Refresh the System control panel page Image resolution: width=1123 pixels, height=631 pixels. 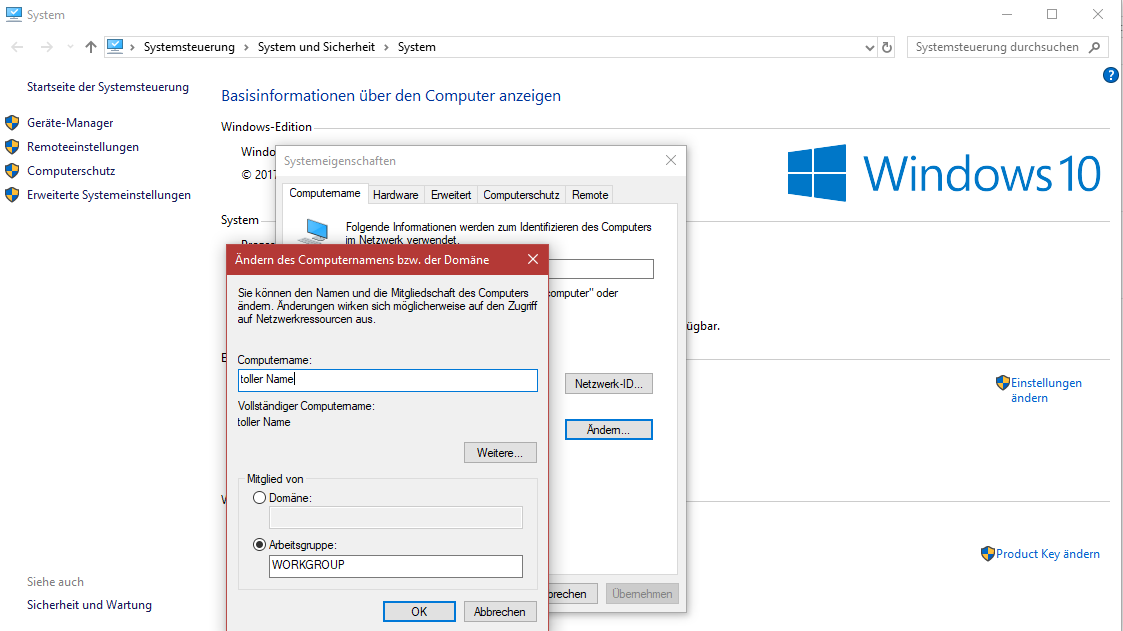tap(887, 47)
